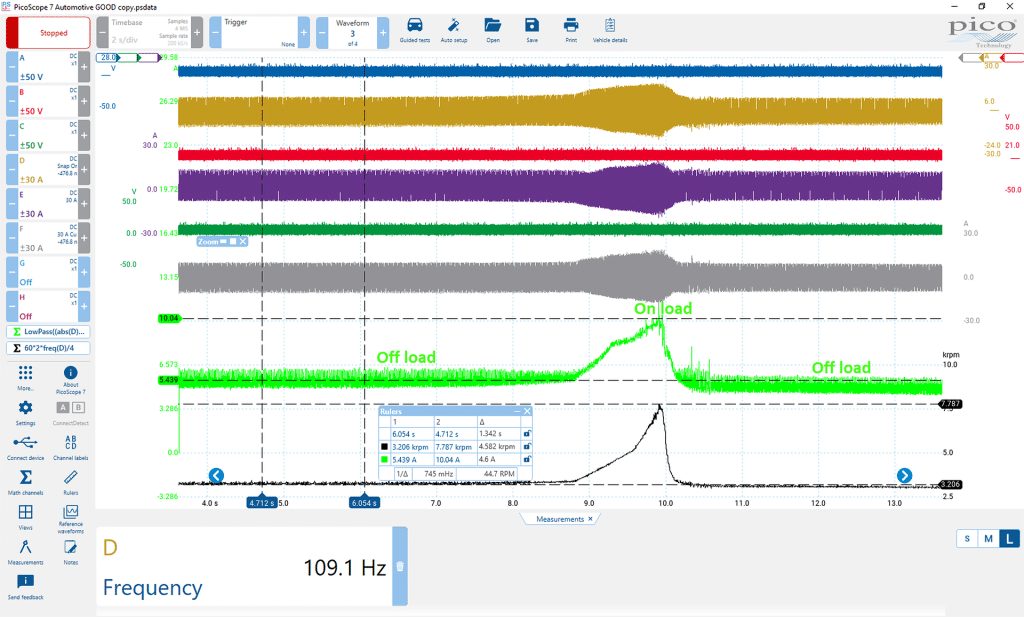Save the waveform with the Save icon
Viewport: 1024px width, 617px height.
pyautogui.click(x=532, y=30)
